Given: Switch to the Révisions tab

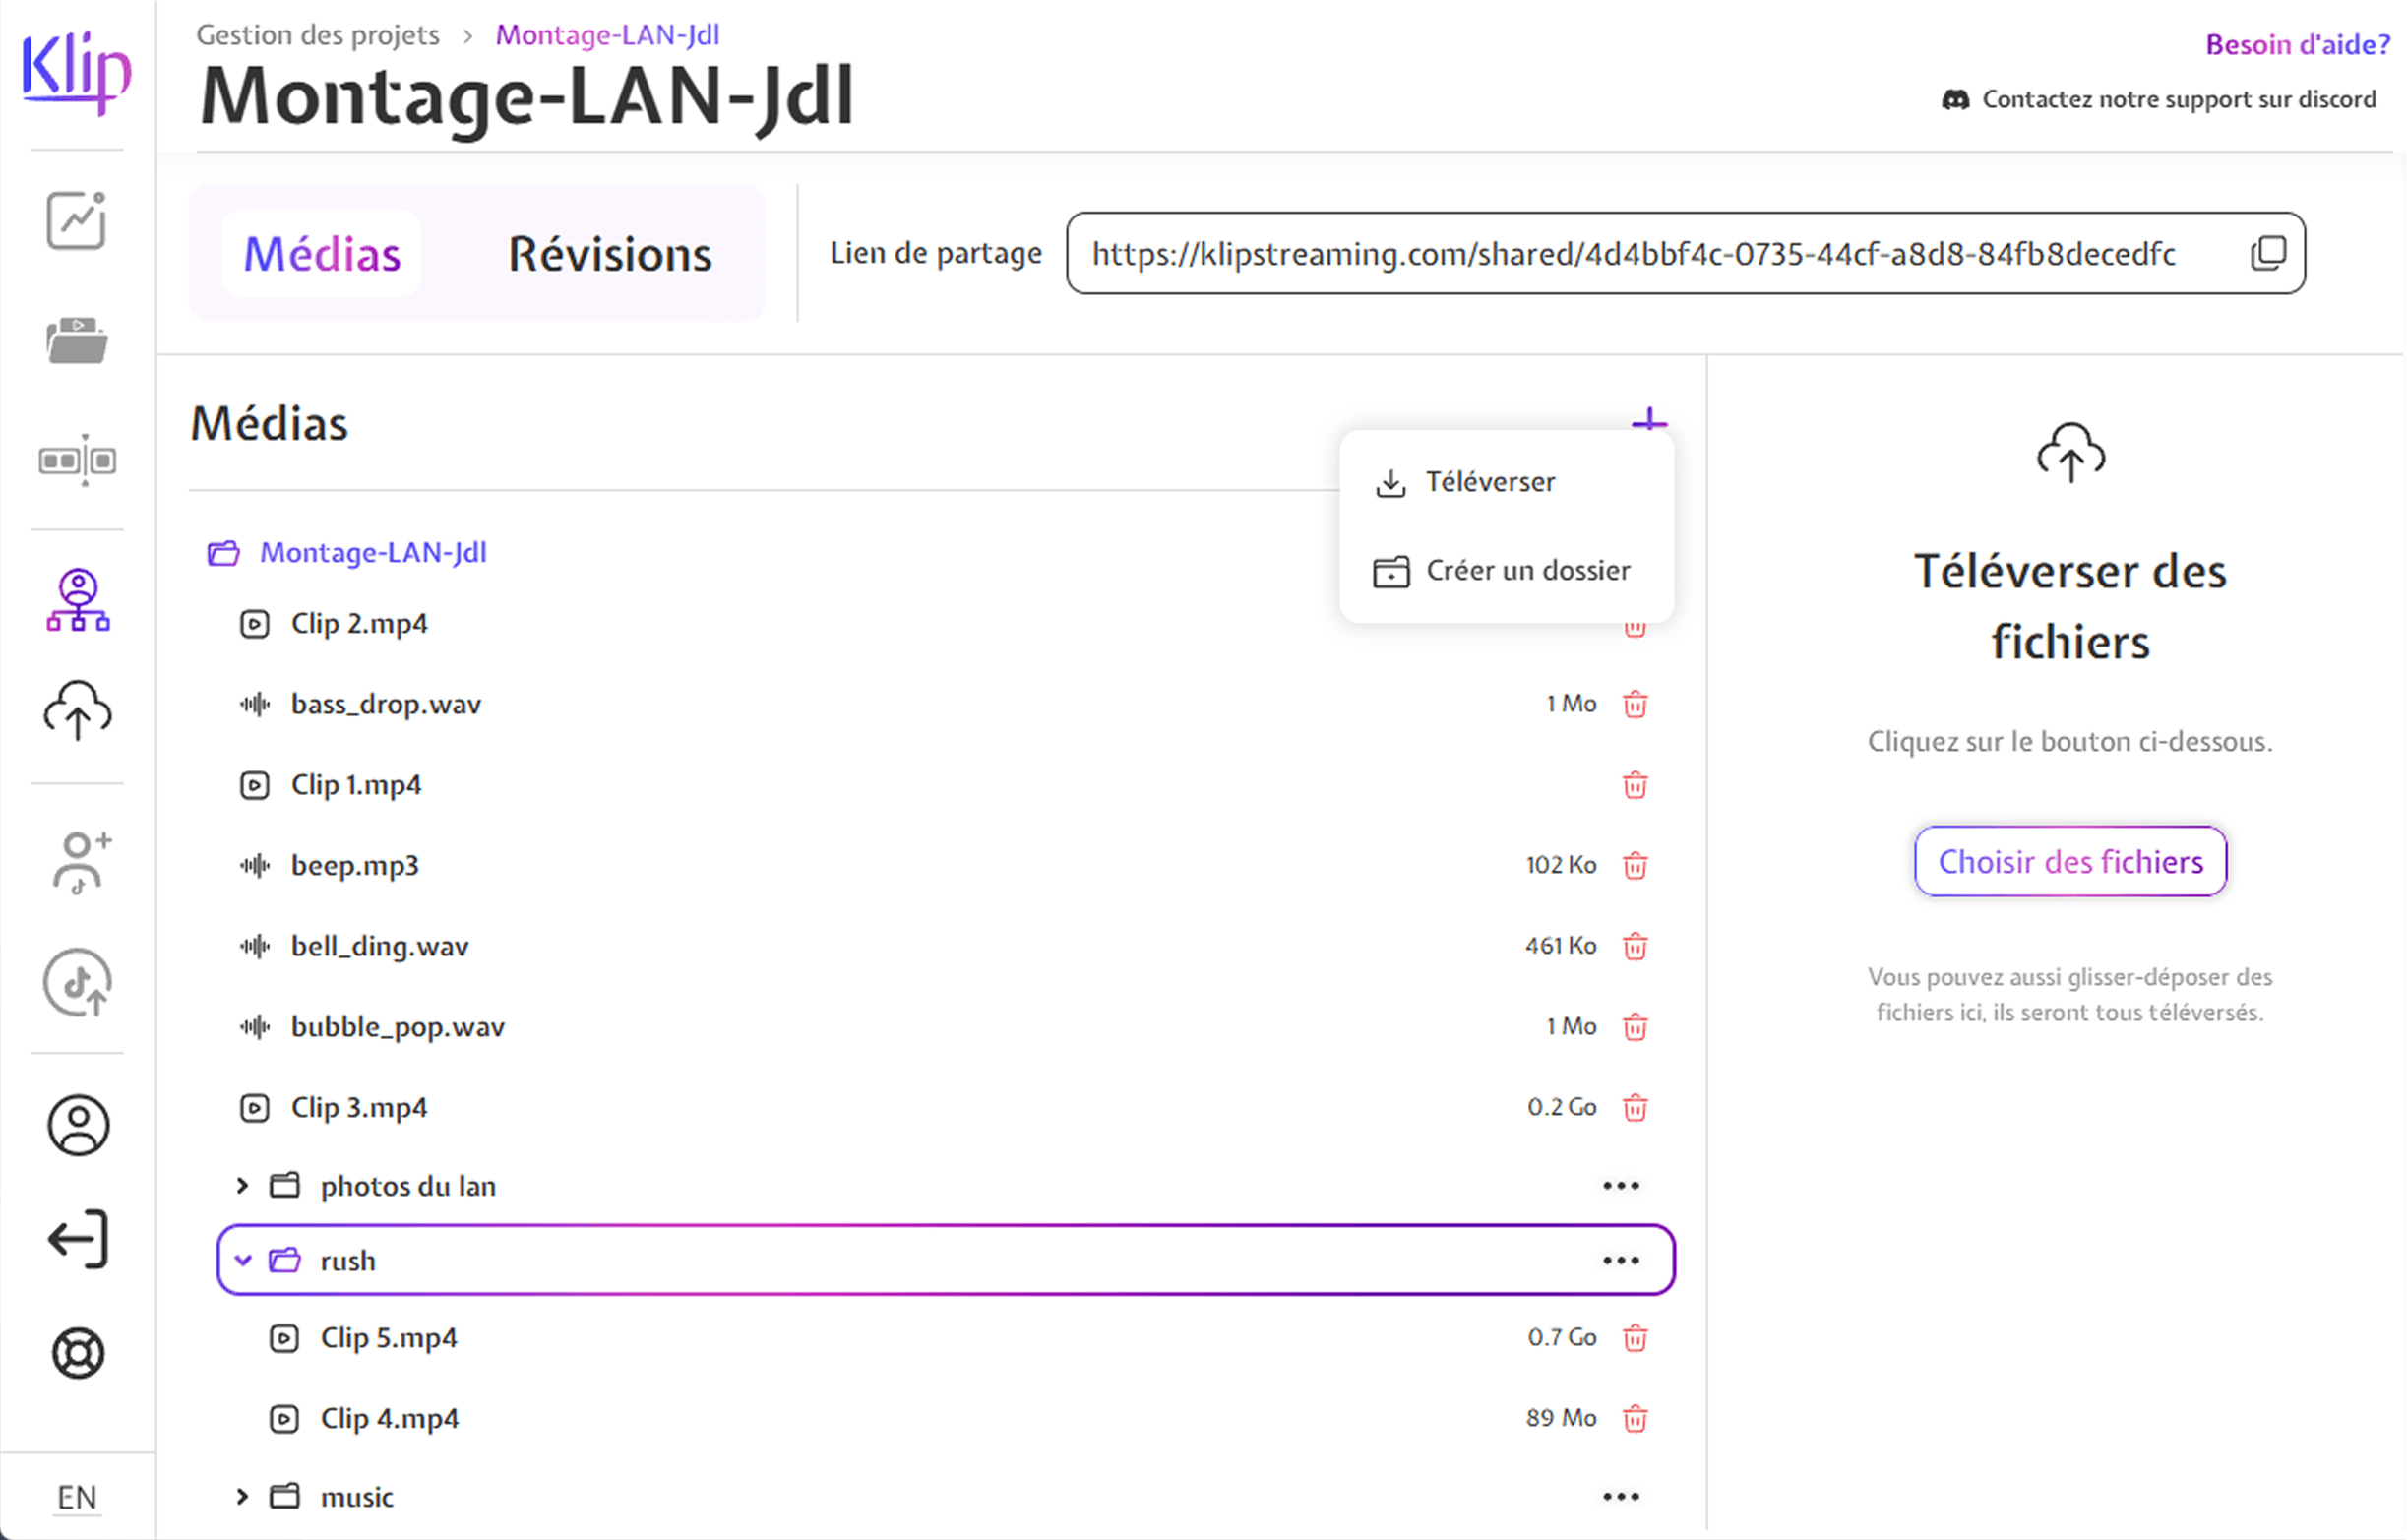Looking at the screenshot, I should pyautogui.click(x=609, y=254).
